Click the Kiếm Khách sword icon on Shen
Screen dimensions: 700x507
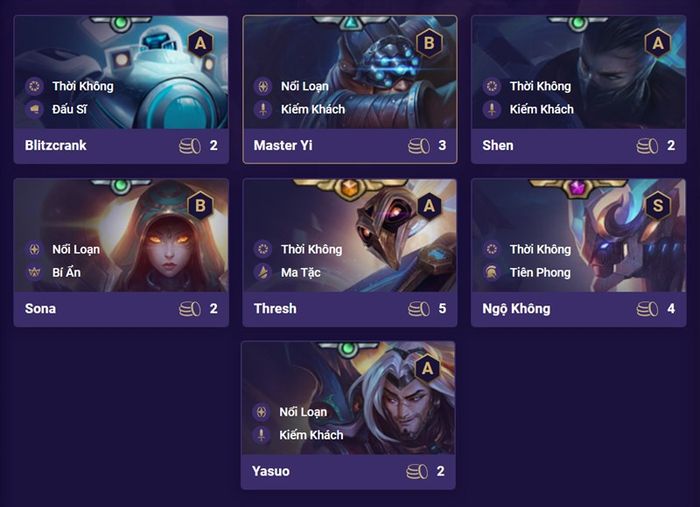(492, 109)
